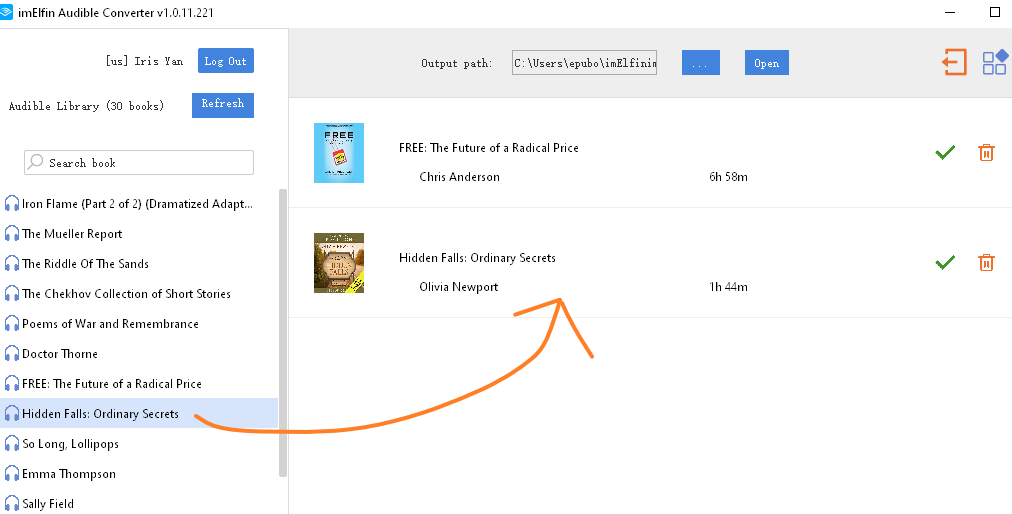Delete FREE: The Future of a Radical Price
1012x514 pixels.
[x=986, y=152]
